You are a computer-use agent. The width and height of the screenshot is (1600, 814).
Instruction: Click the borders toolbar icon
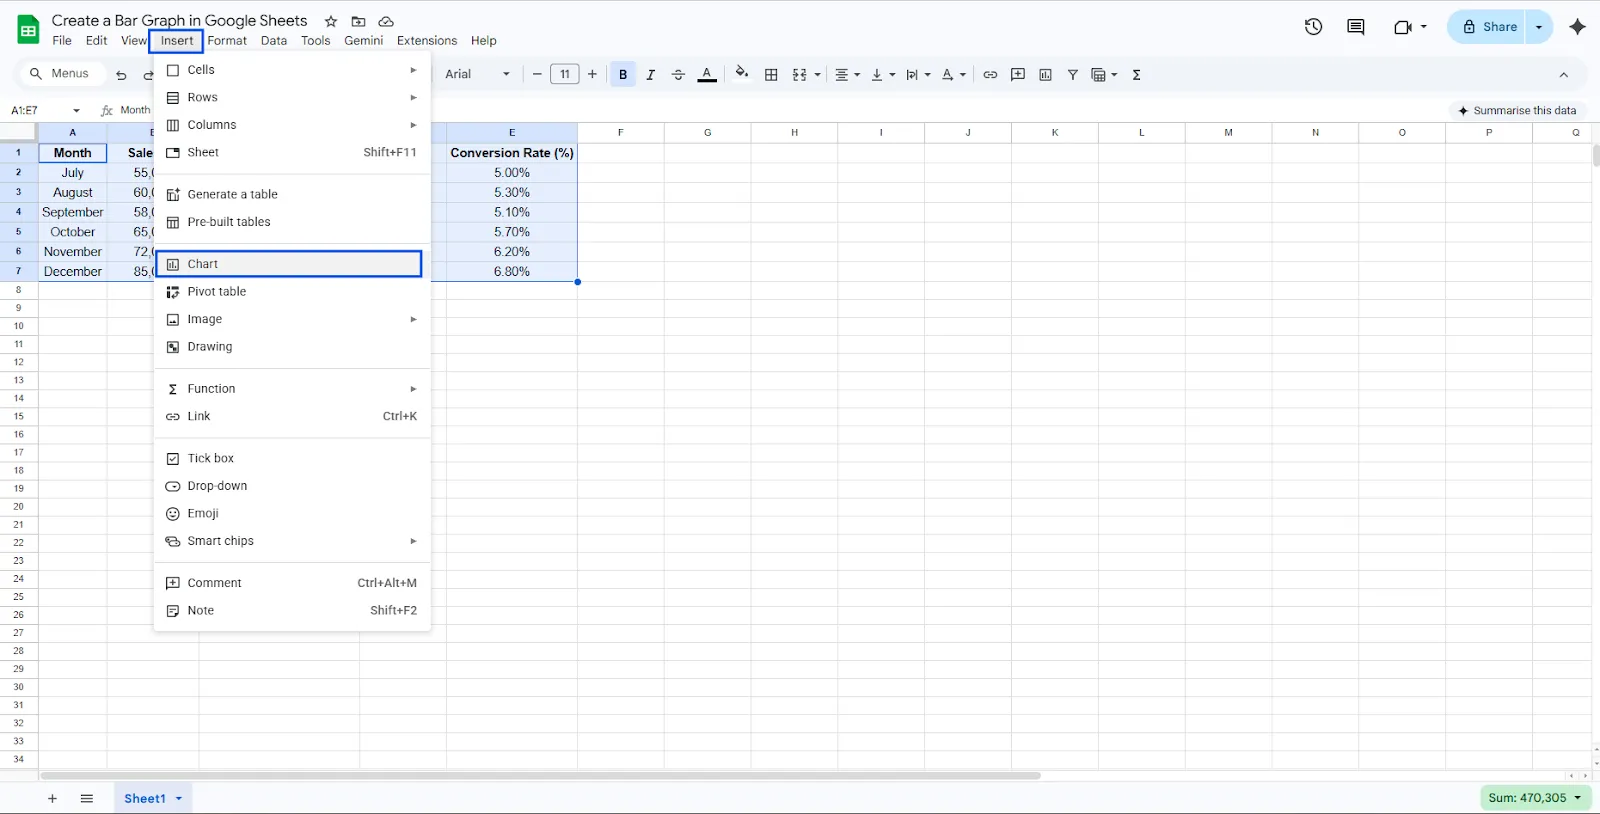[x=771, y=75]
